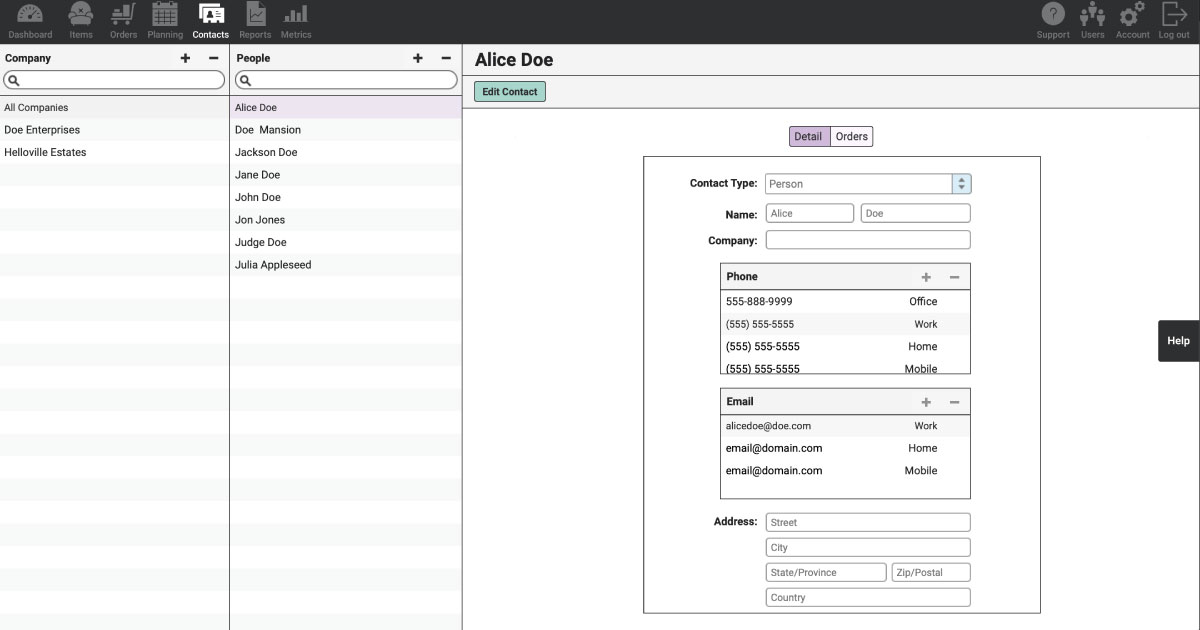Select Julia Appleseed in People list
The image size is (1200, 630).
(x=346, y=265)
